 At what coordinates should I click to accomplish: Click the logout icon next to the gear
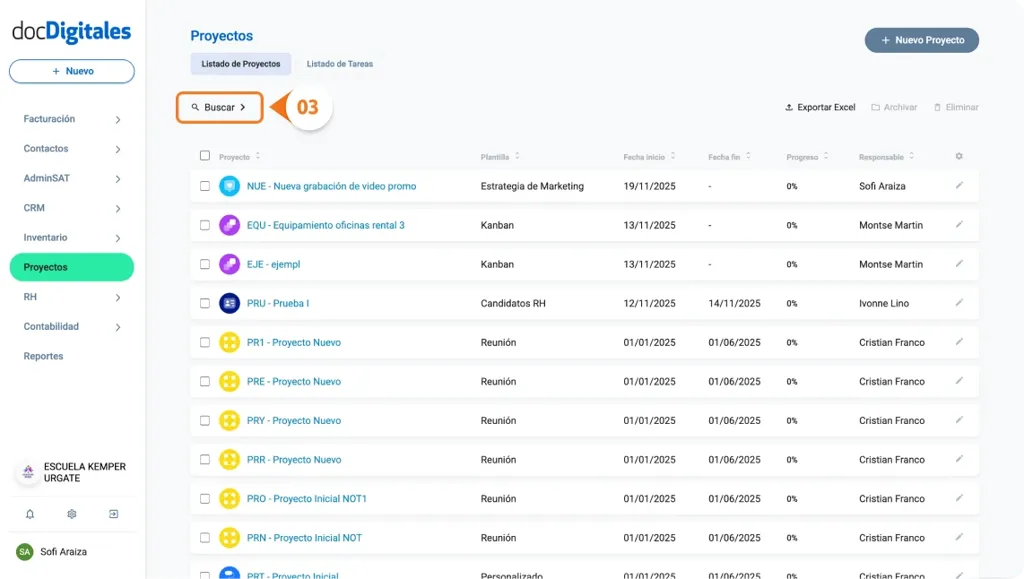pyautogui.click(x=113, y=513)
